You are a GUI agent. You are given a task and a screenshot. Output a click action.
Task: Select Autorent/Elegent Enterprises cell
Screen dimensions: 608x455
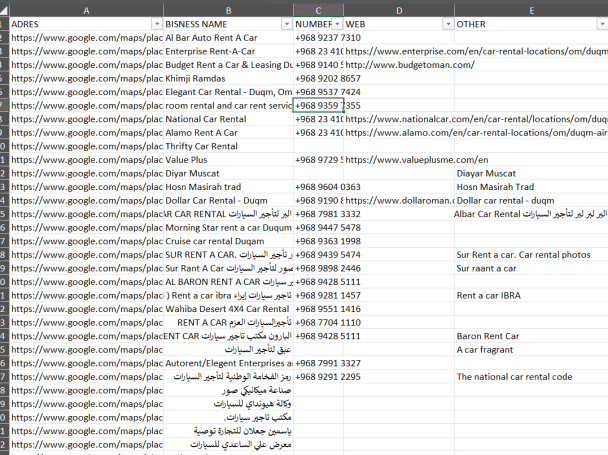pyautogui.click(x=228, y=363)
